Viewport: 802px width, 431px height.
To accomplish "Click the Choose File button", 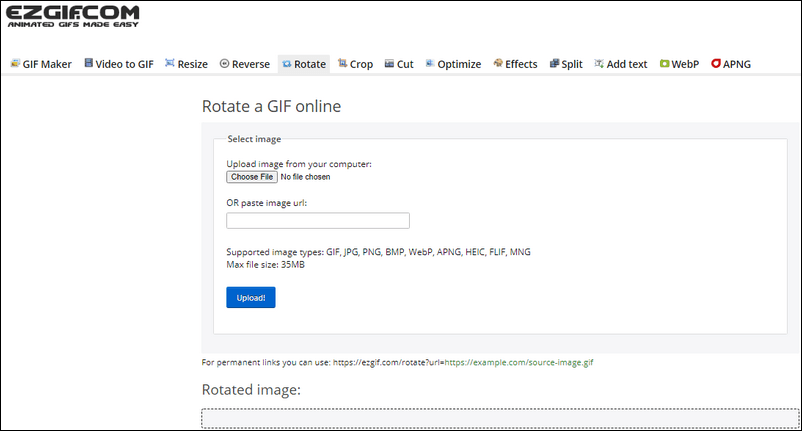I will coord(252,177).
